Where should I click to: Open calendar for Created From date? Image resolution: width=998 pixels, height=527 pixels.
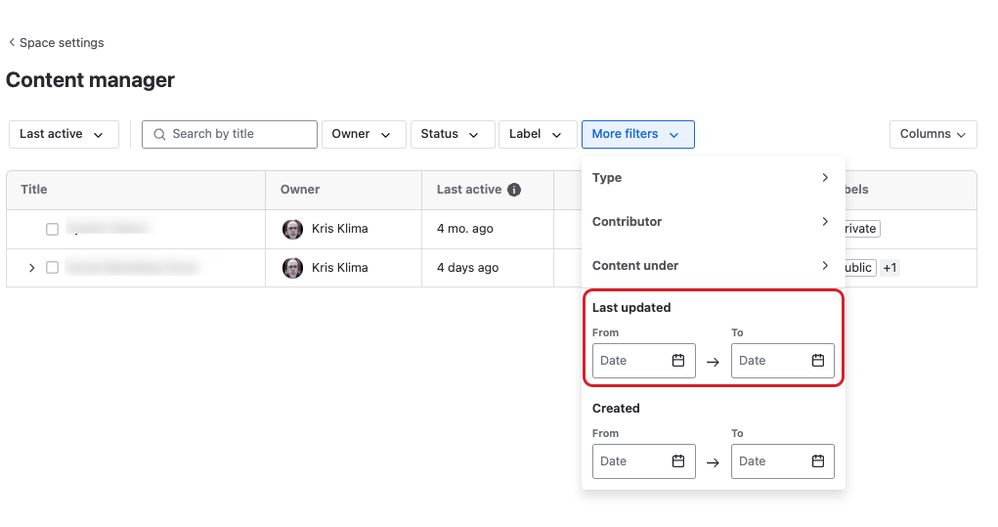pyautogui.click(x=678, y=461)
